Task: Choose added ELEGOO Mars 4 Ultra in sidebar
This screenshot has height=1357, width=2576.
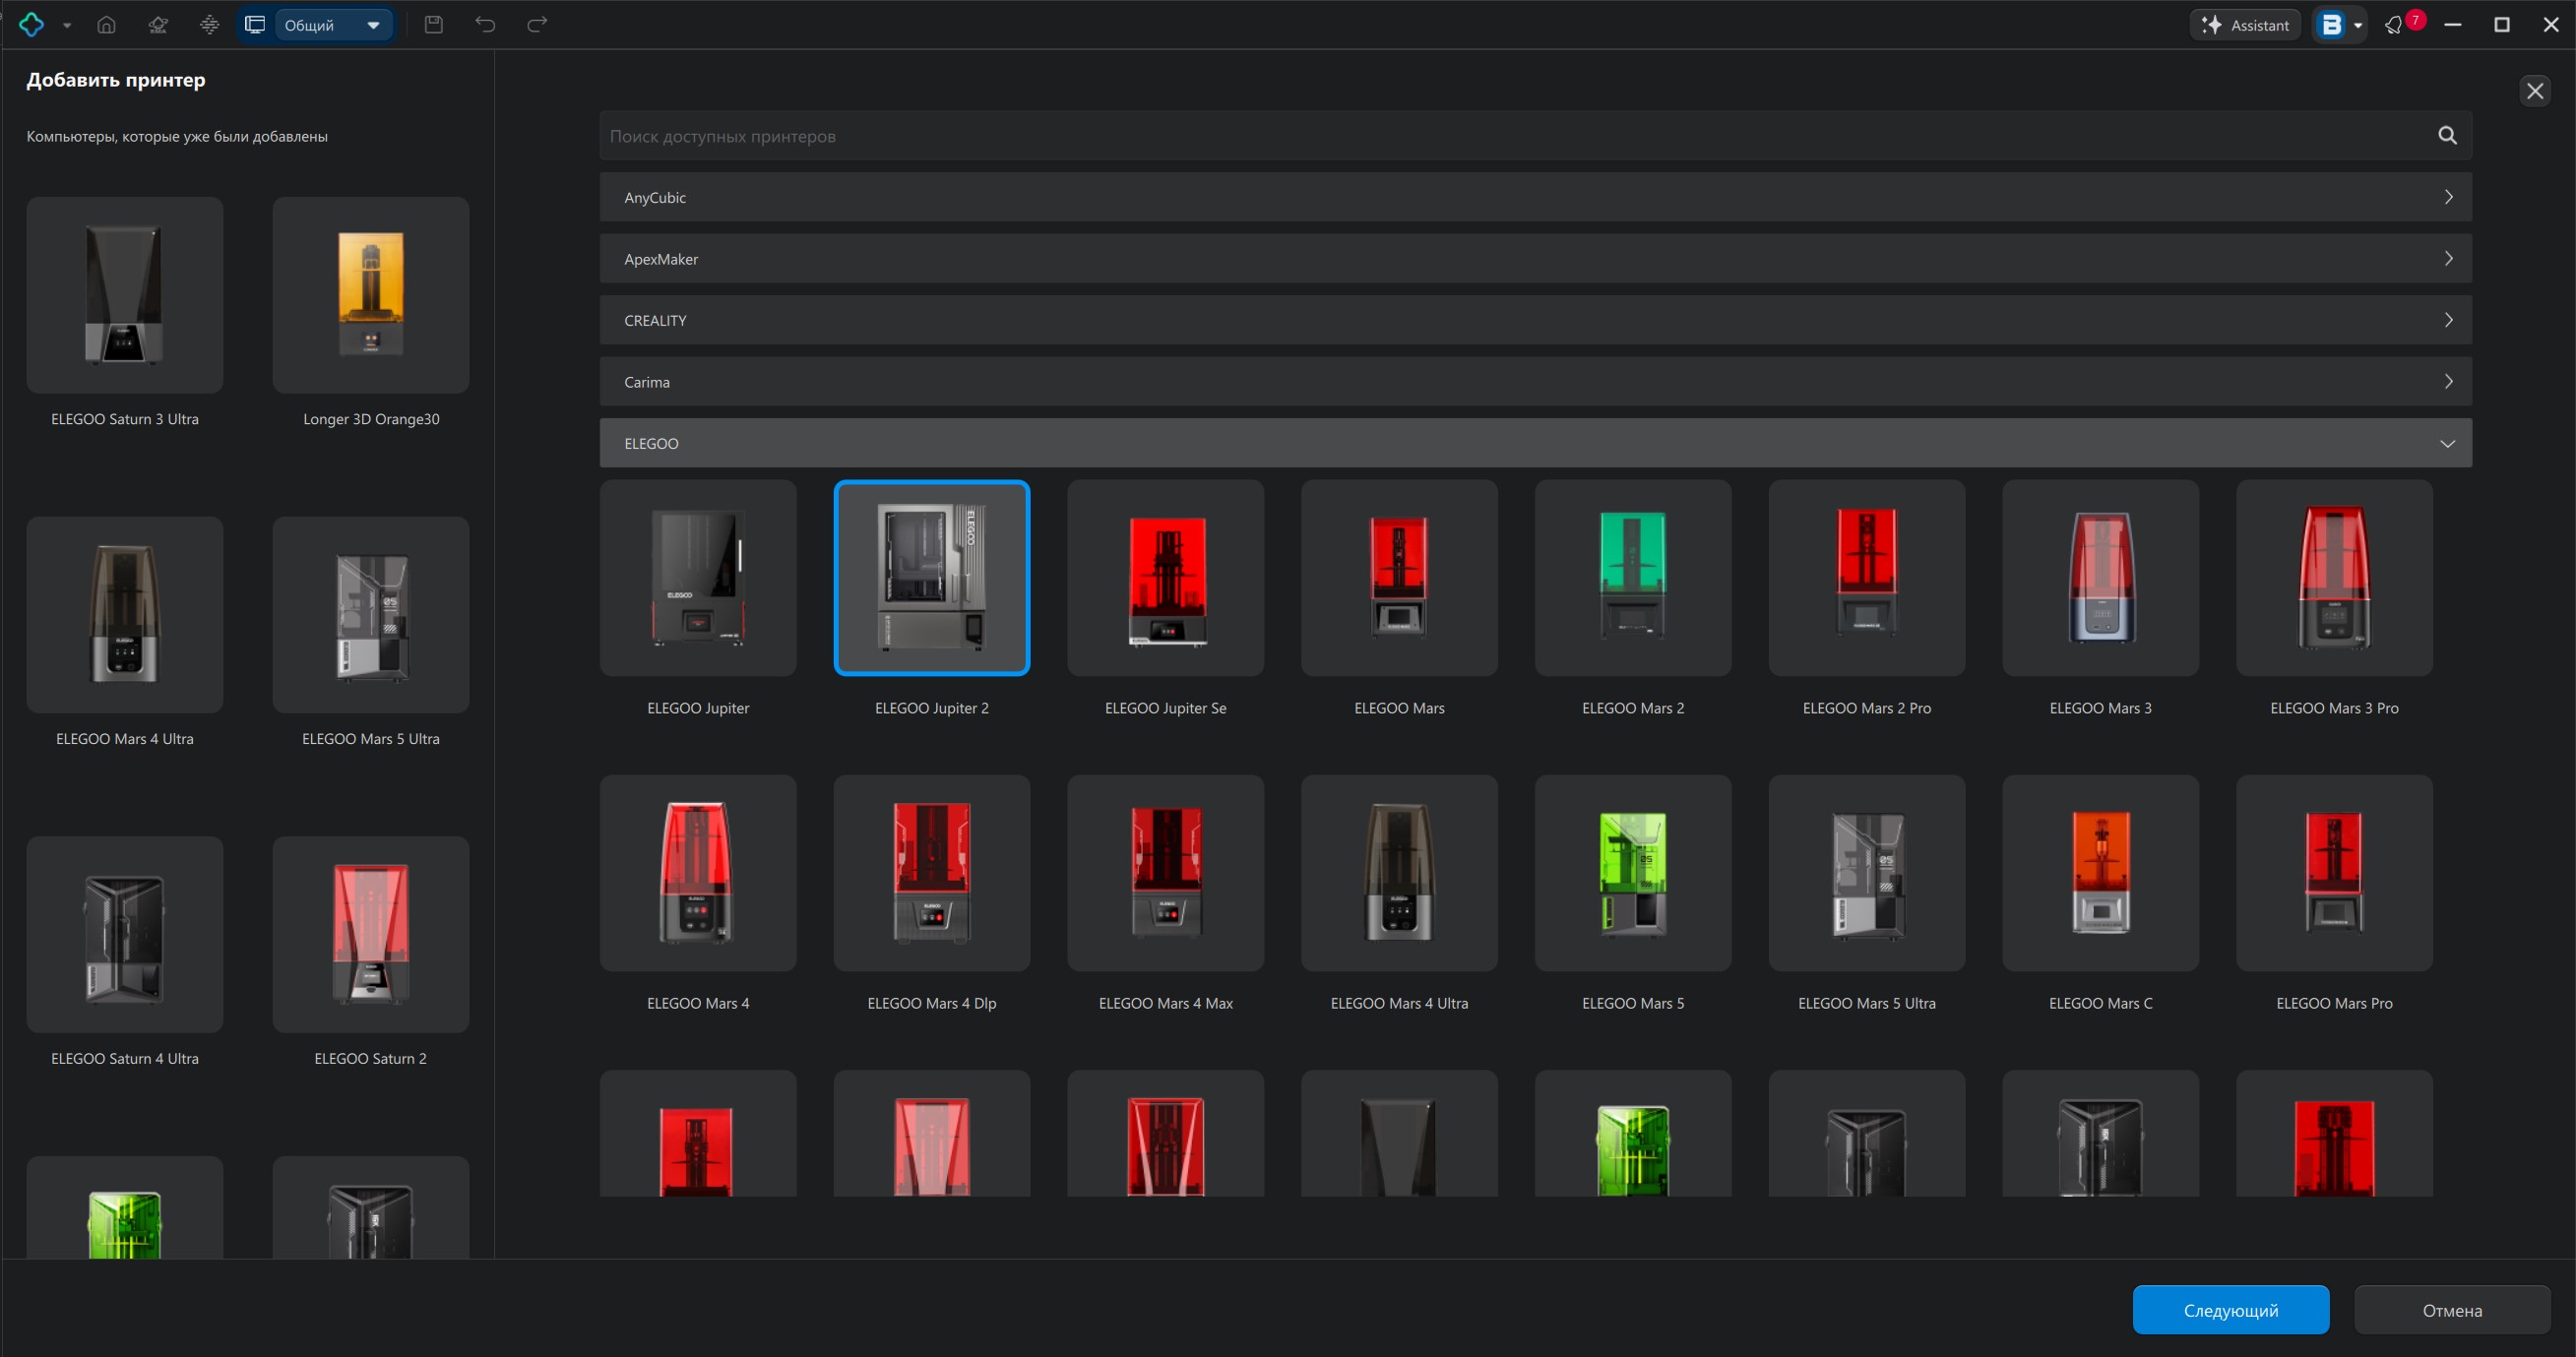Action: tap(125, 615)
